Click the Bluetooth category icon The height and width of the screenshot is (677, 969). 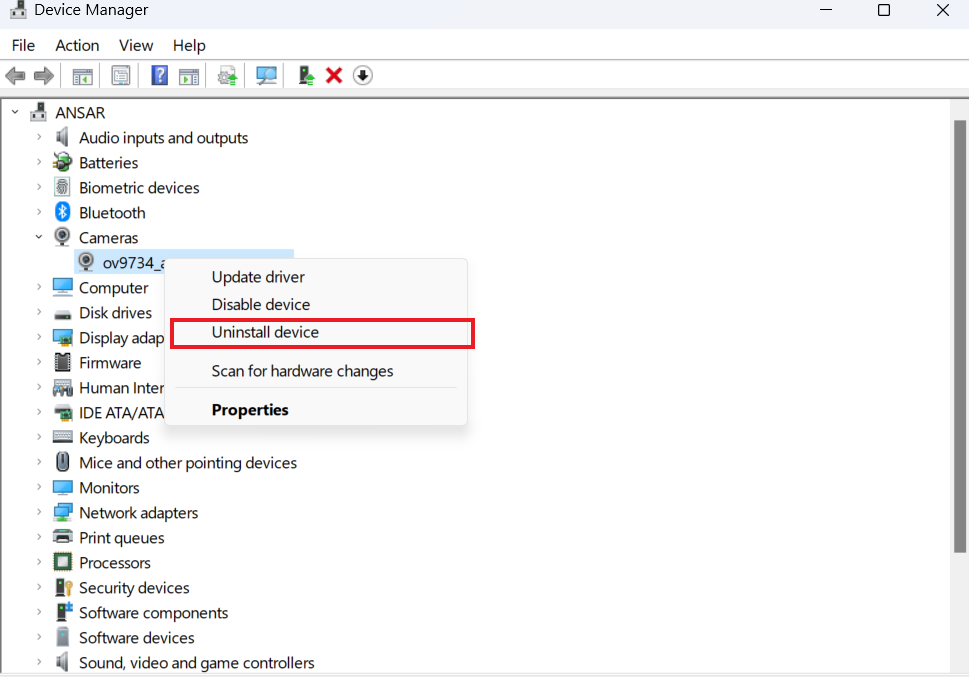[x=62, y=212]
